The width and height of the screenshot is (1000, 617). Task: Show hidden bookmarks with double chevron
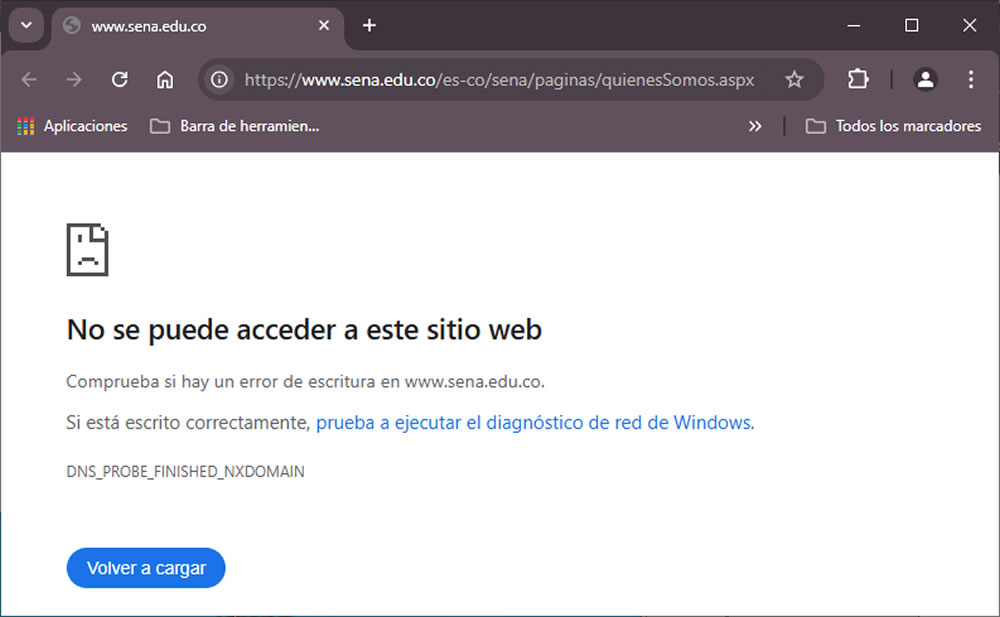tap(755, 126)
